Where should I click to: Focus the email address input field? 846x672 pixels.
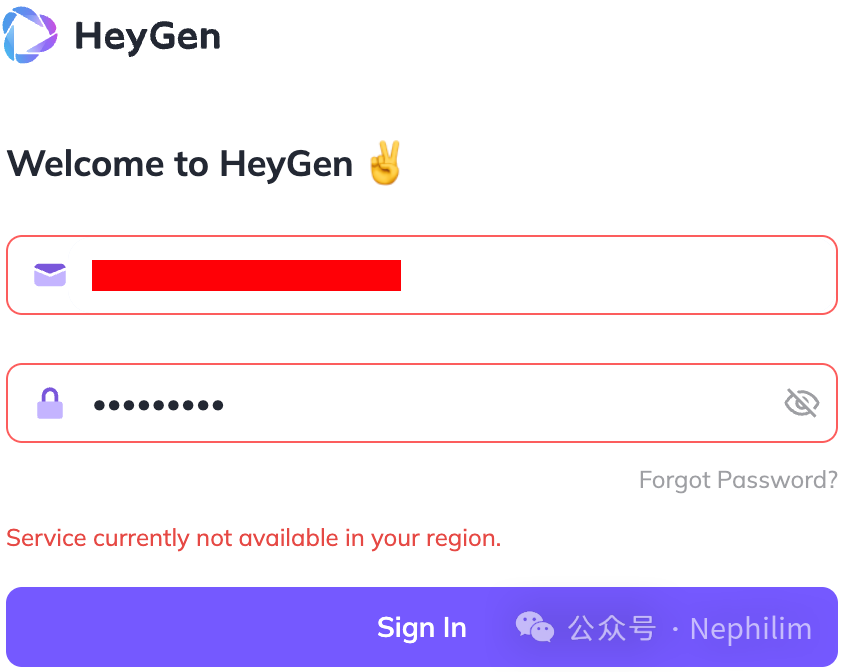[600, 275]
